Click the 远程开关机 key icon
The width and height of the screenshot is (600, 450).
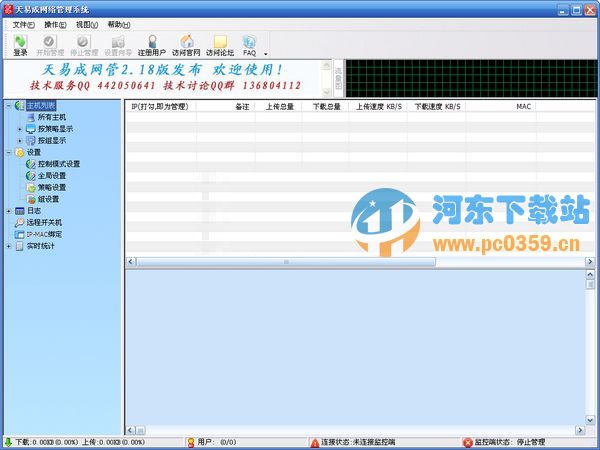click(x=20, y=222)
